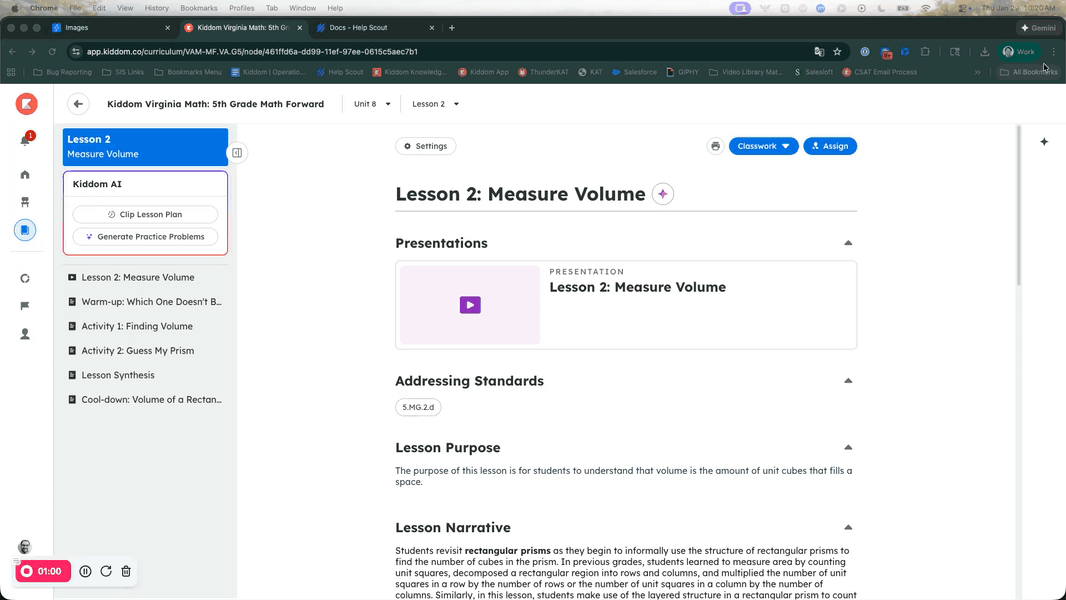The width and height of the screenshot is (1066, 600).
Task: Collapse the Lesson Purpose section
Action: (848, 447)
